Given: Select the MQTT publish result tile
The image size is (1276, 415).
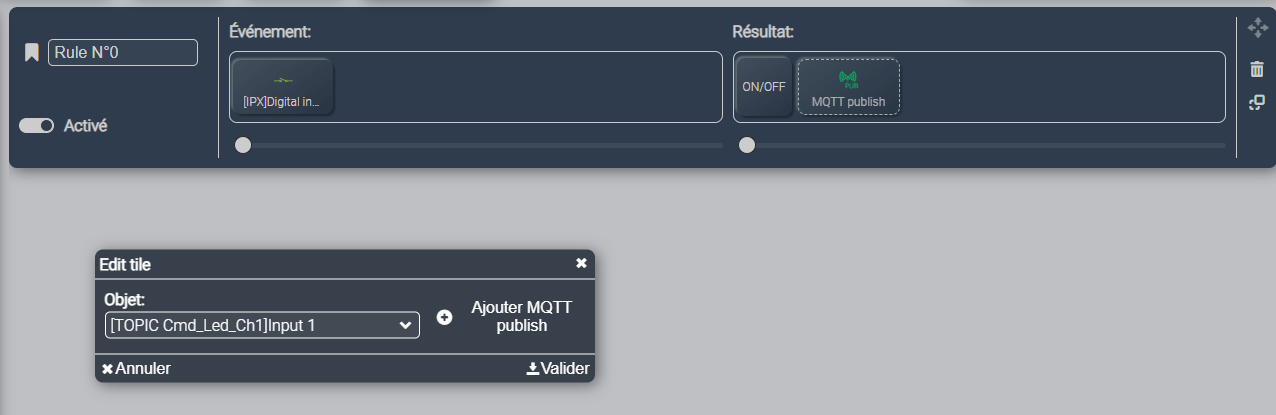Looking at the screenshot, I should click(848, 86).
